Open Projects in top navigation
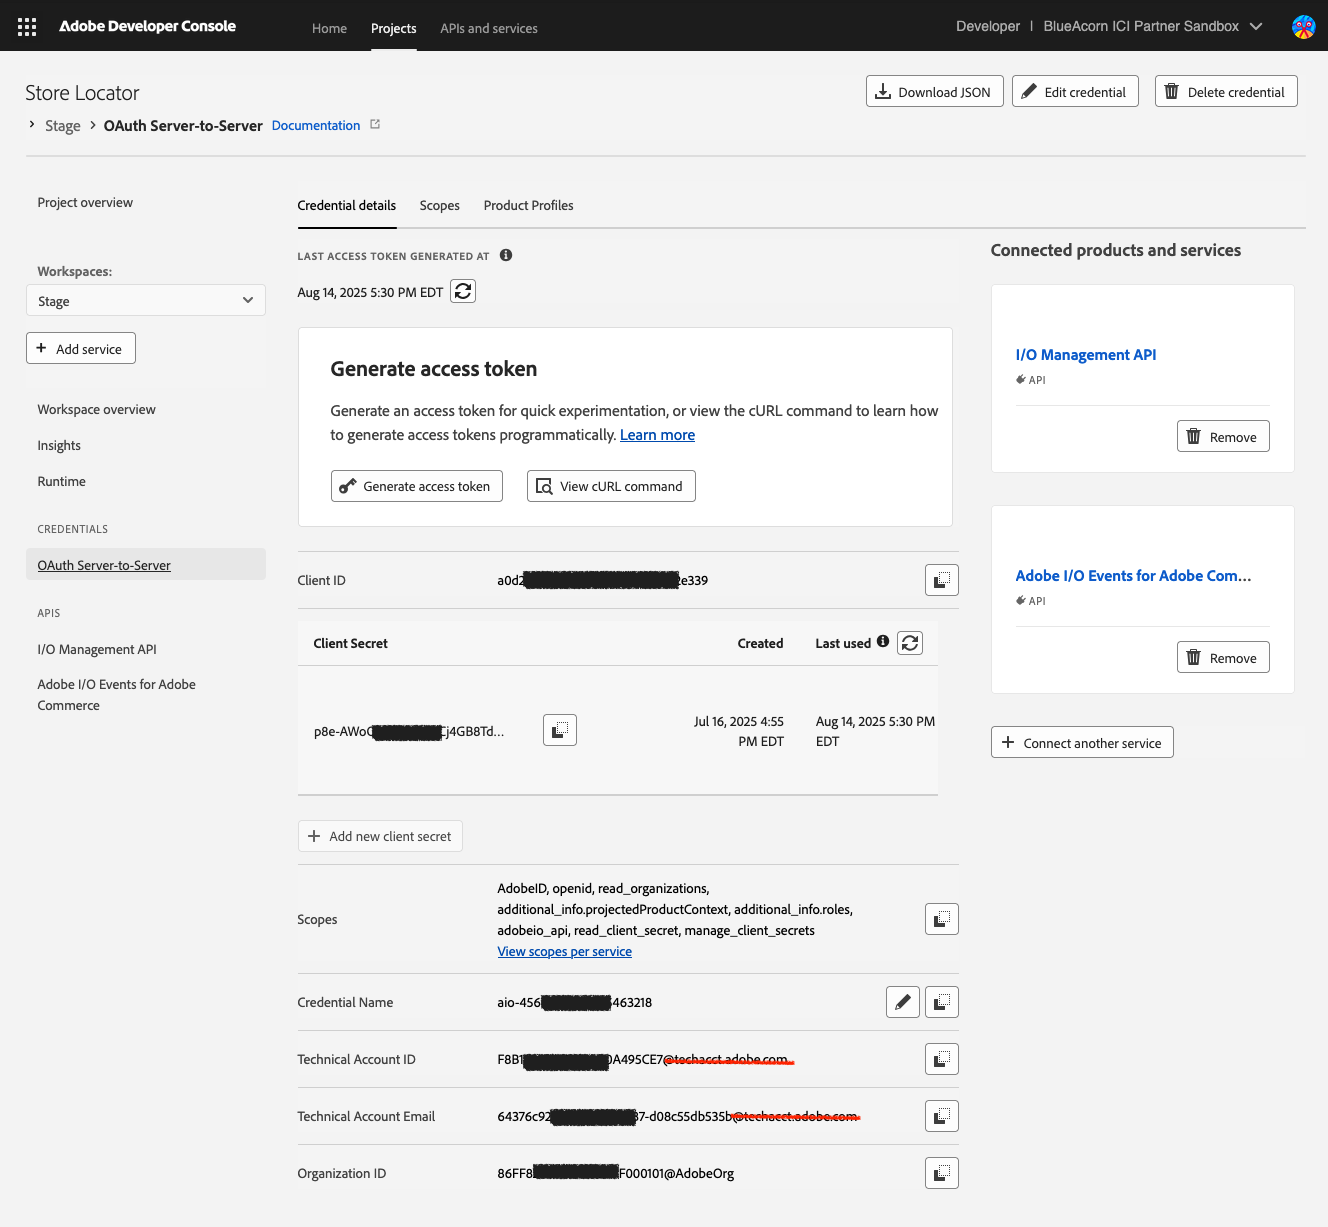The image size is (1328, 1227). coord(393,28)
